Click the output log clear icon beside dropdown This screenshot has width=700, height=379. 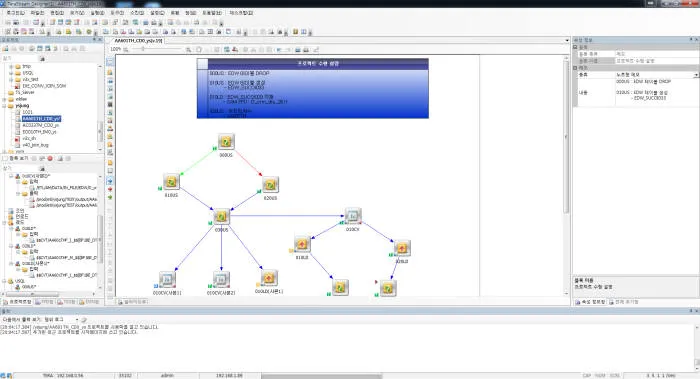point(84,320)
